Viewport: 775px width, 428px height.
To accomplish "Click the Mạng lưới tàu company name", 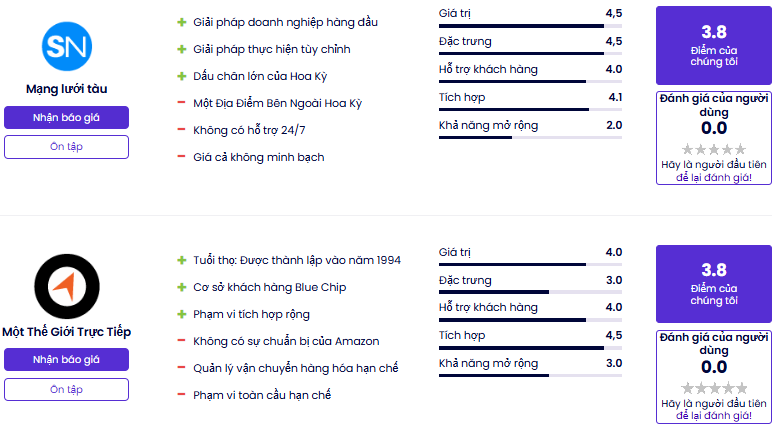I will [67, 89].
